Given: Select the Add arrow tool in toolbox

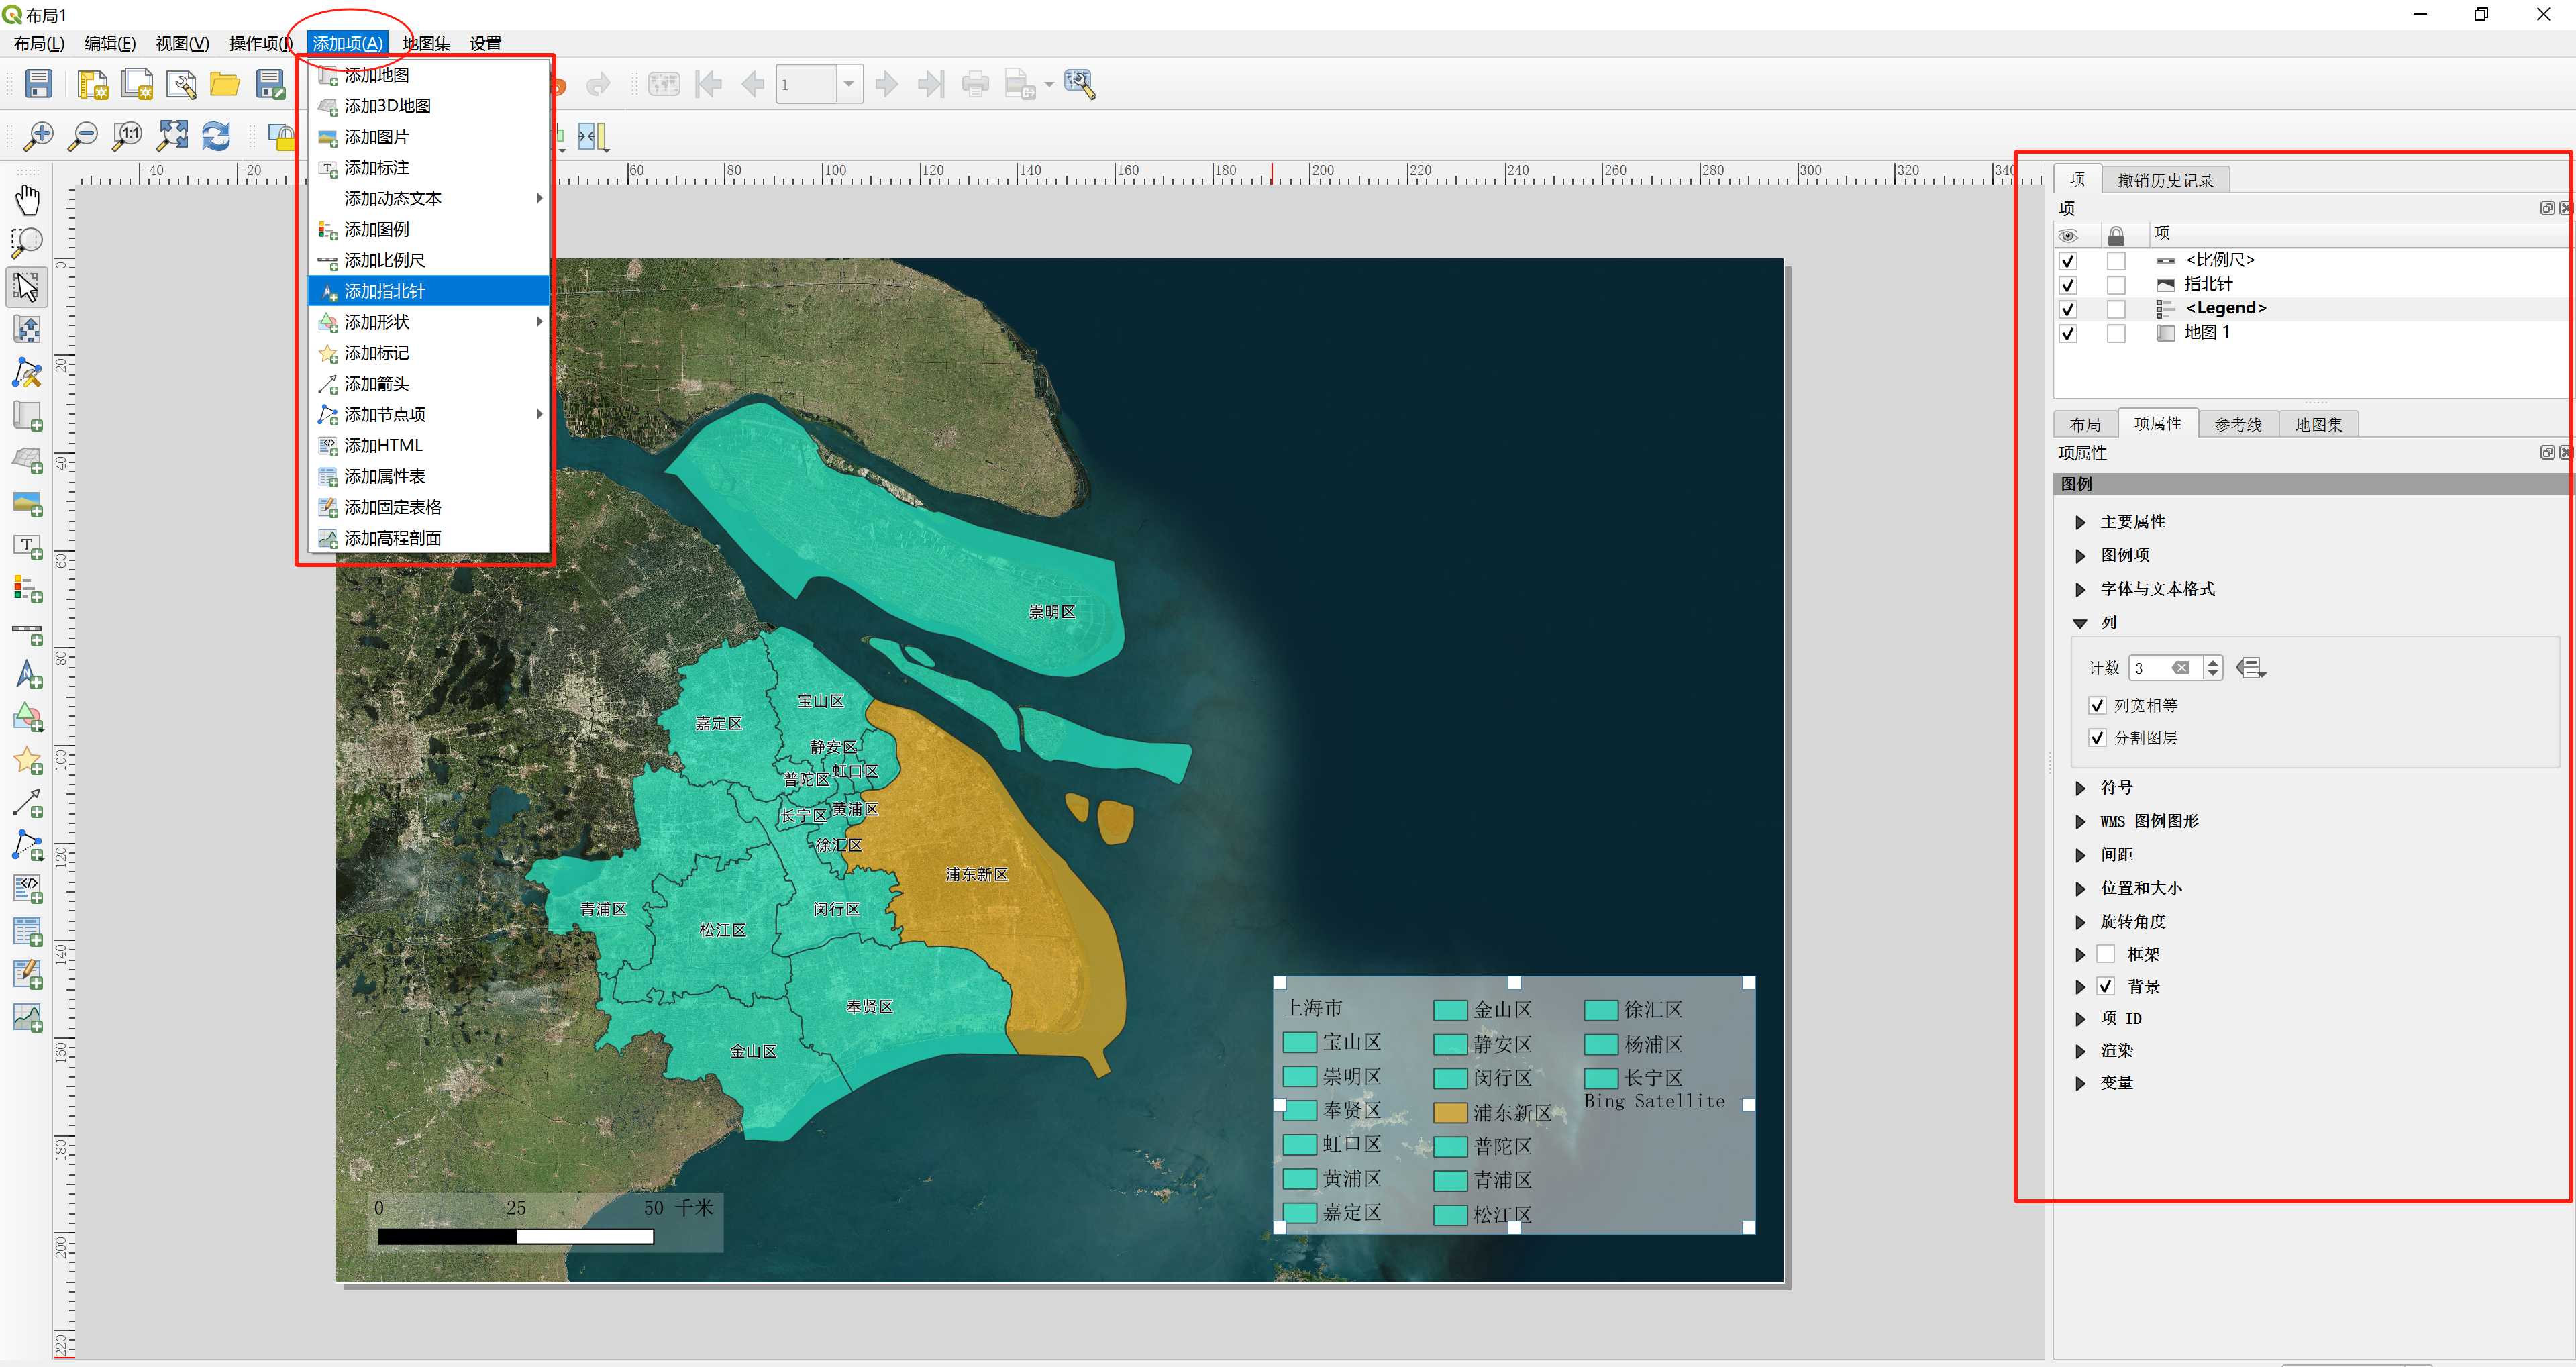Looking at the screenshot, I should click(28, 803).
